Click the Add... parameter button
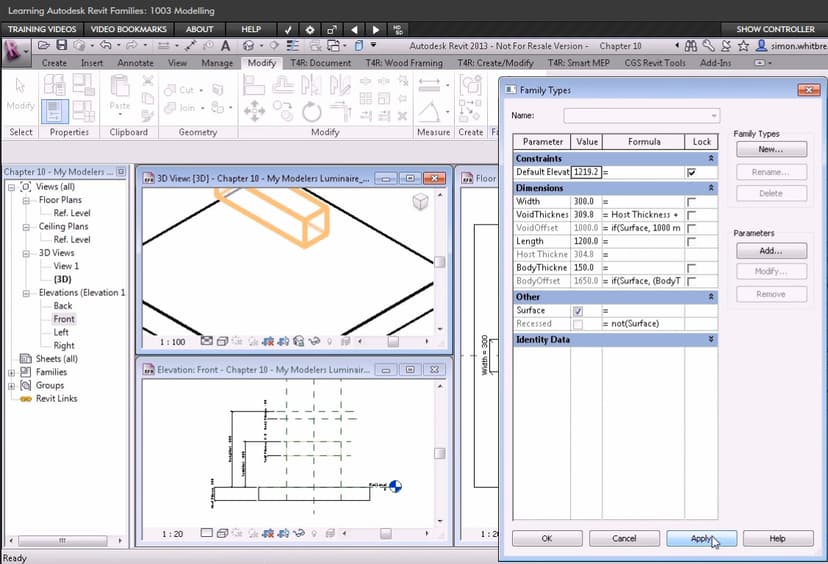Viewport: 828px width, 564px height. click(771, 251)
